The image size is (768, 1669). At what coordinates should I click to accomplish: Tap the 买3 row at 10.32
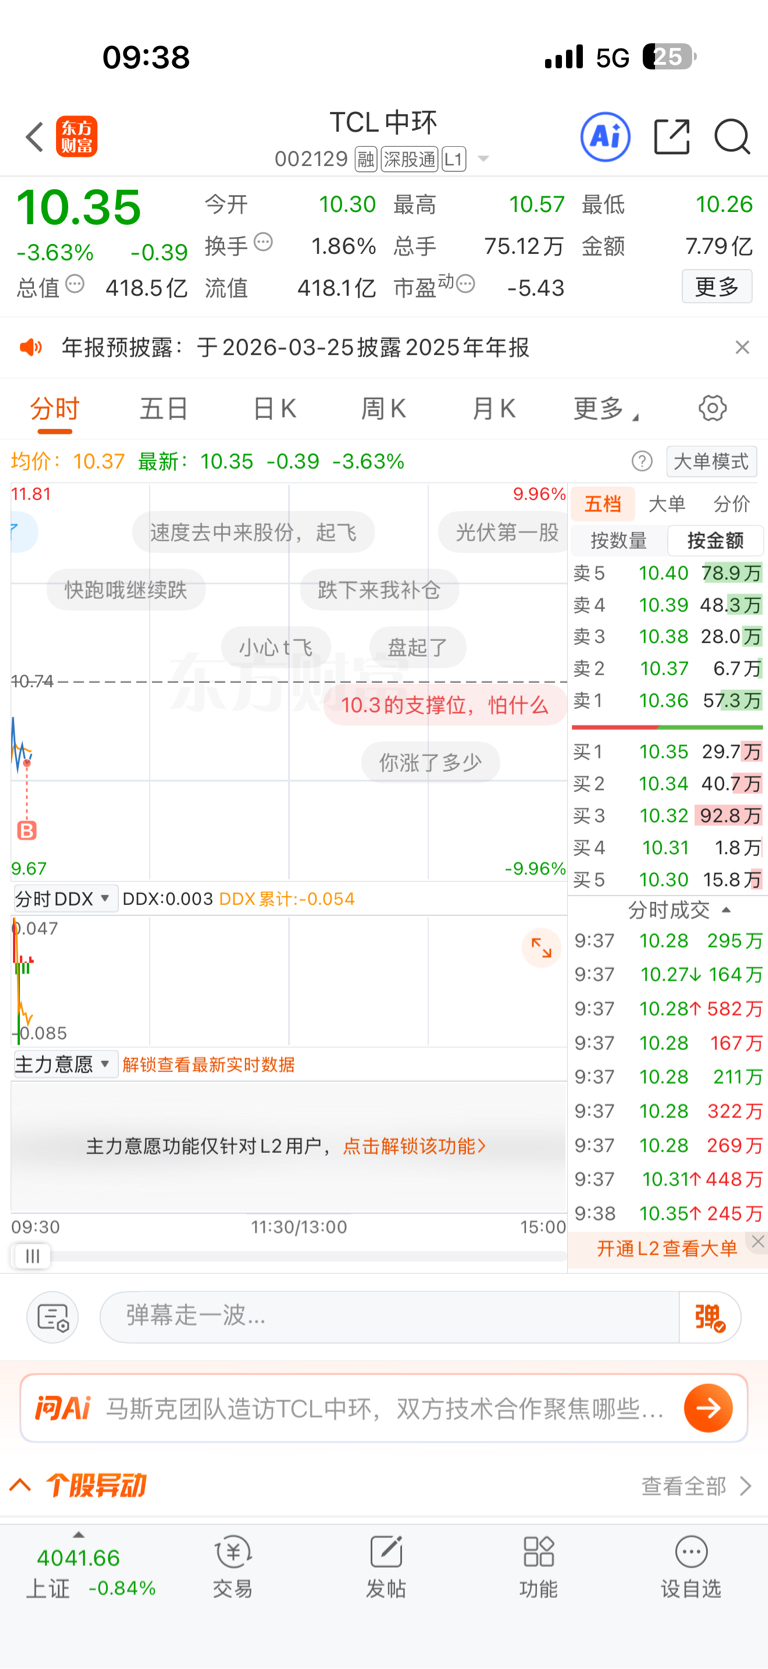pyautogui.click(x=667, y=816)
